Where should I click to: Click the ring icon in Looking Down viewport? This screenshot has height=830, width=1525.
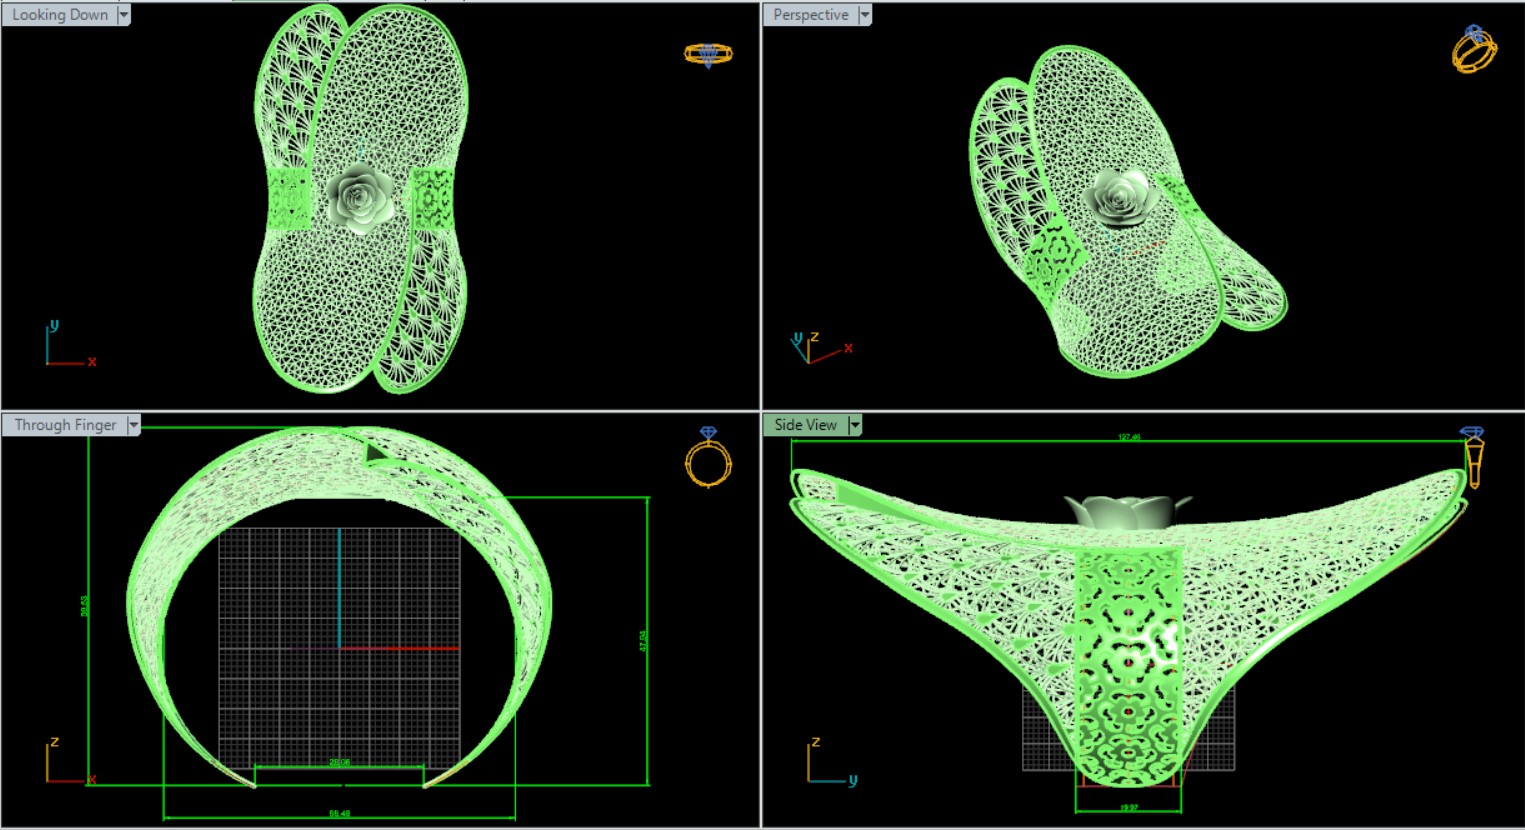[708, 54]
